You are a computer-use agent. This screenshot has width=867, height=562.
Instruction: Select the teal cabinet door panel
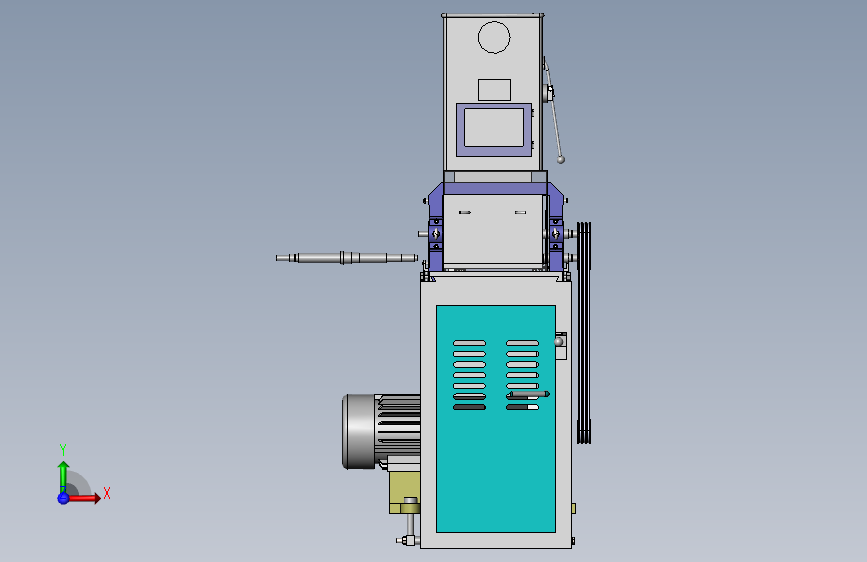tap(496, 419)
